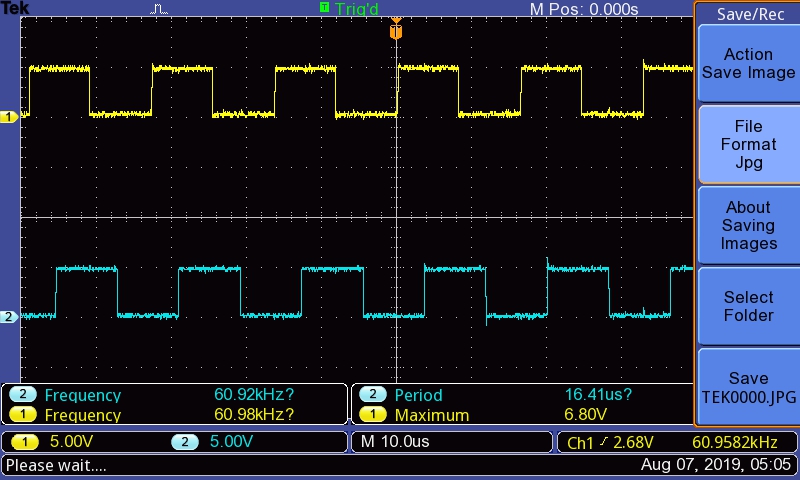Click the Tek logo
The width and height of the screenshot is (800, 480).
click(x=17, y=9)
